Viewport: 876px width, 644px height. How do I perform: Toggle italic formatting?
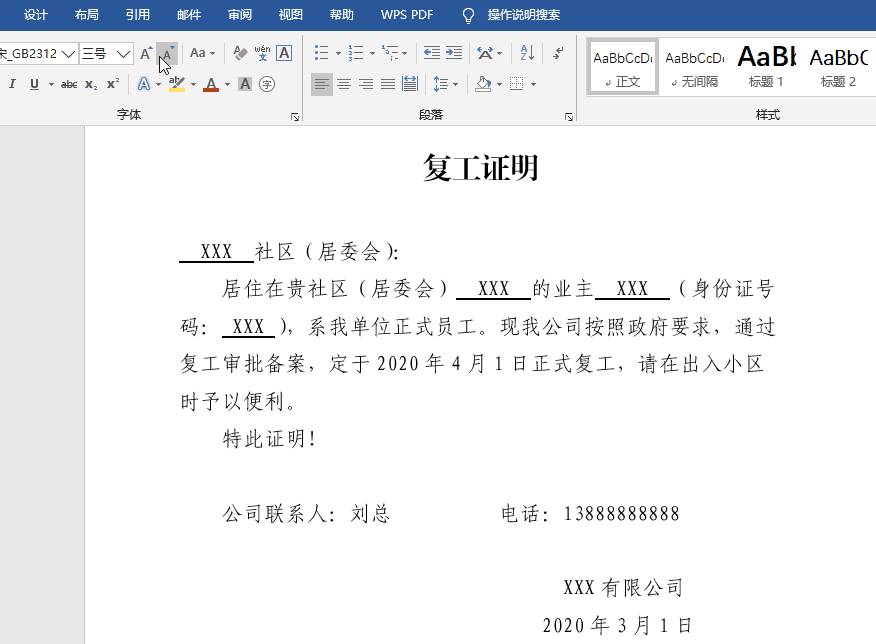pos(12,84)
